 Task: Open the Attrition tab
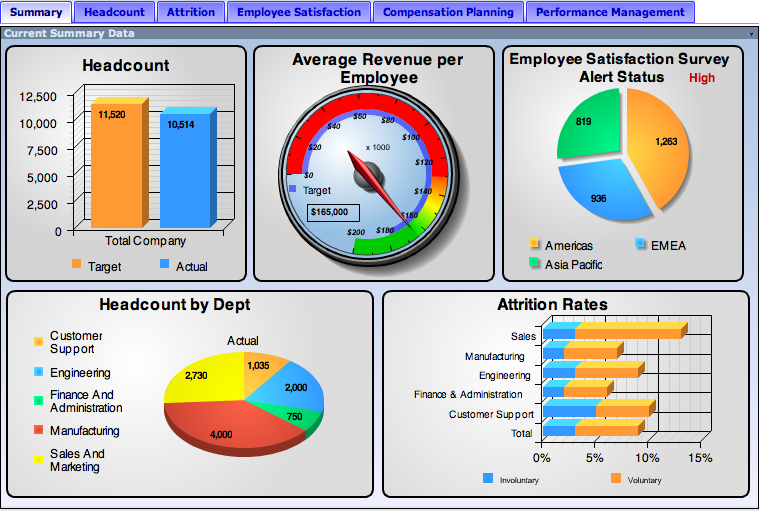coord(191,12)
